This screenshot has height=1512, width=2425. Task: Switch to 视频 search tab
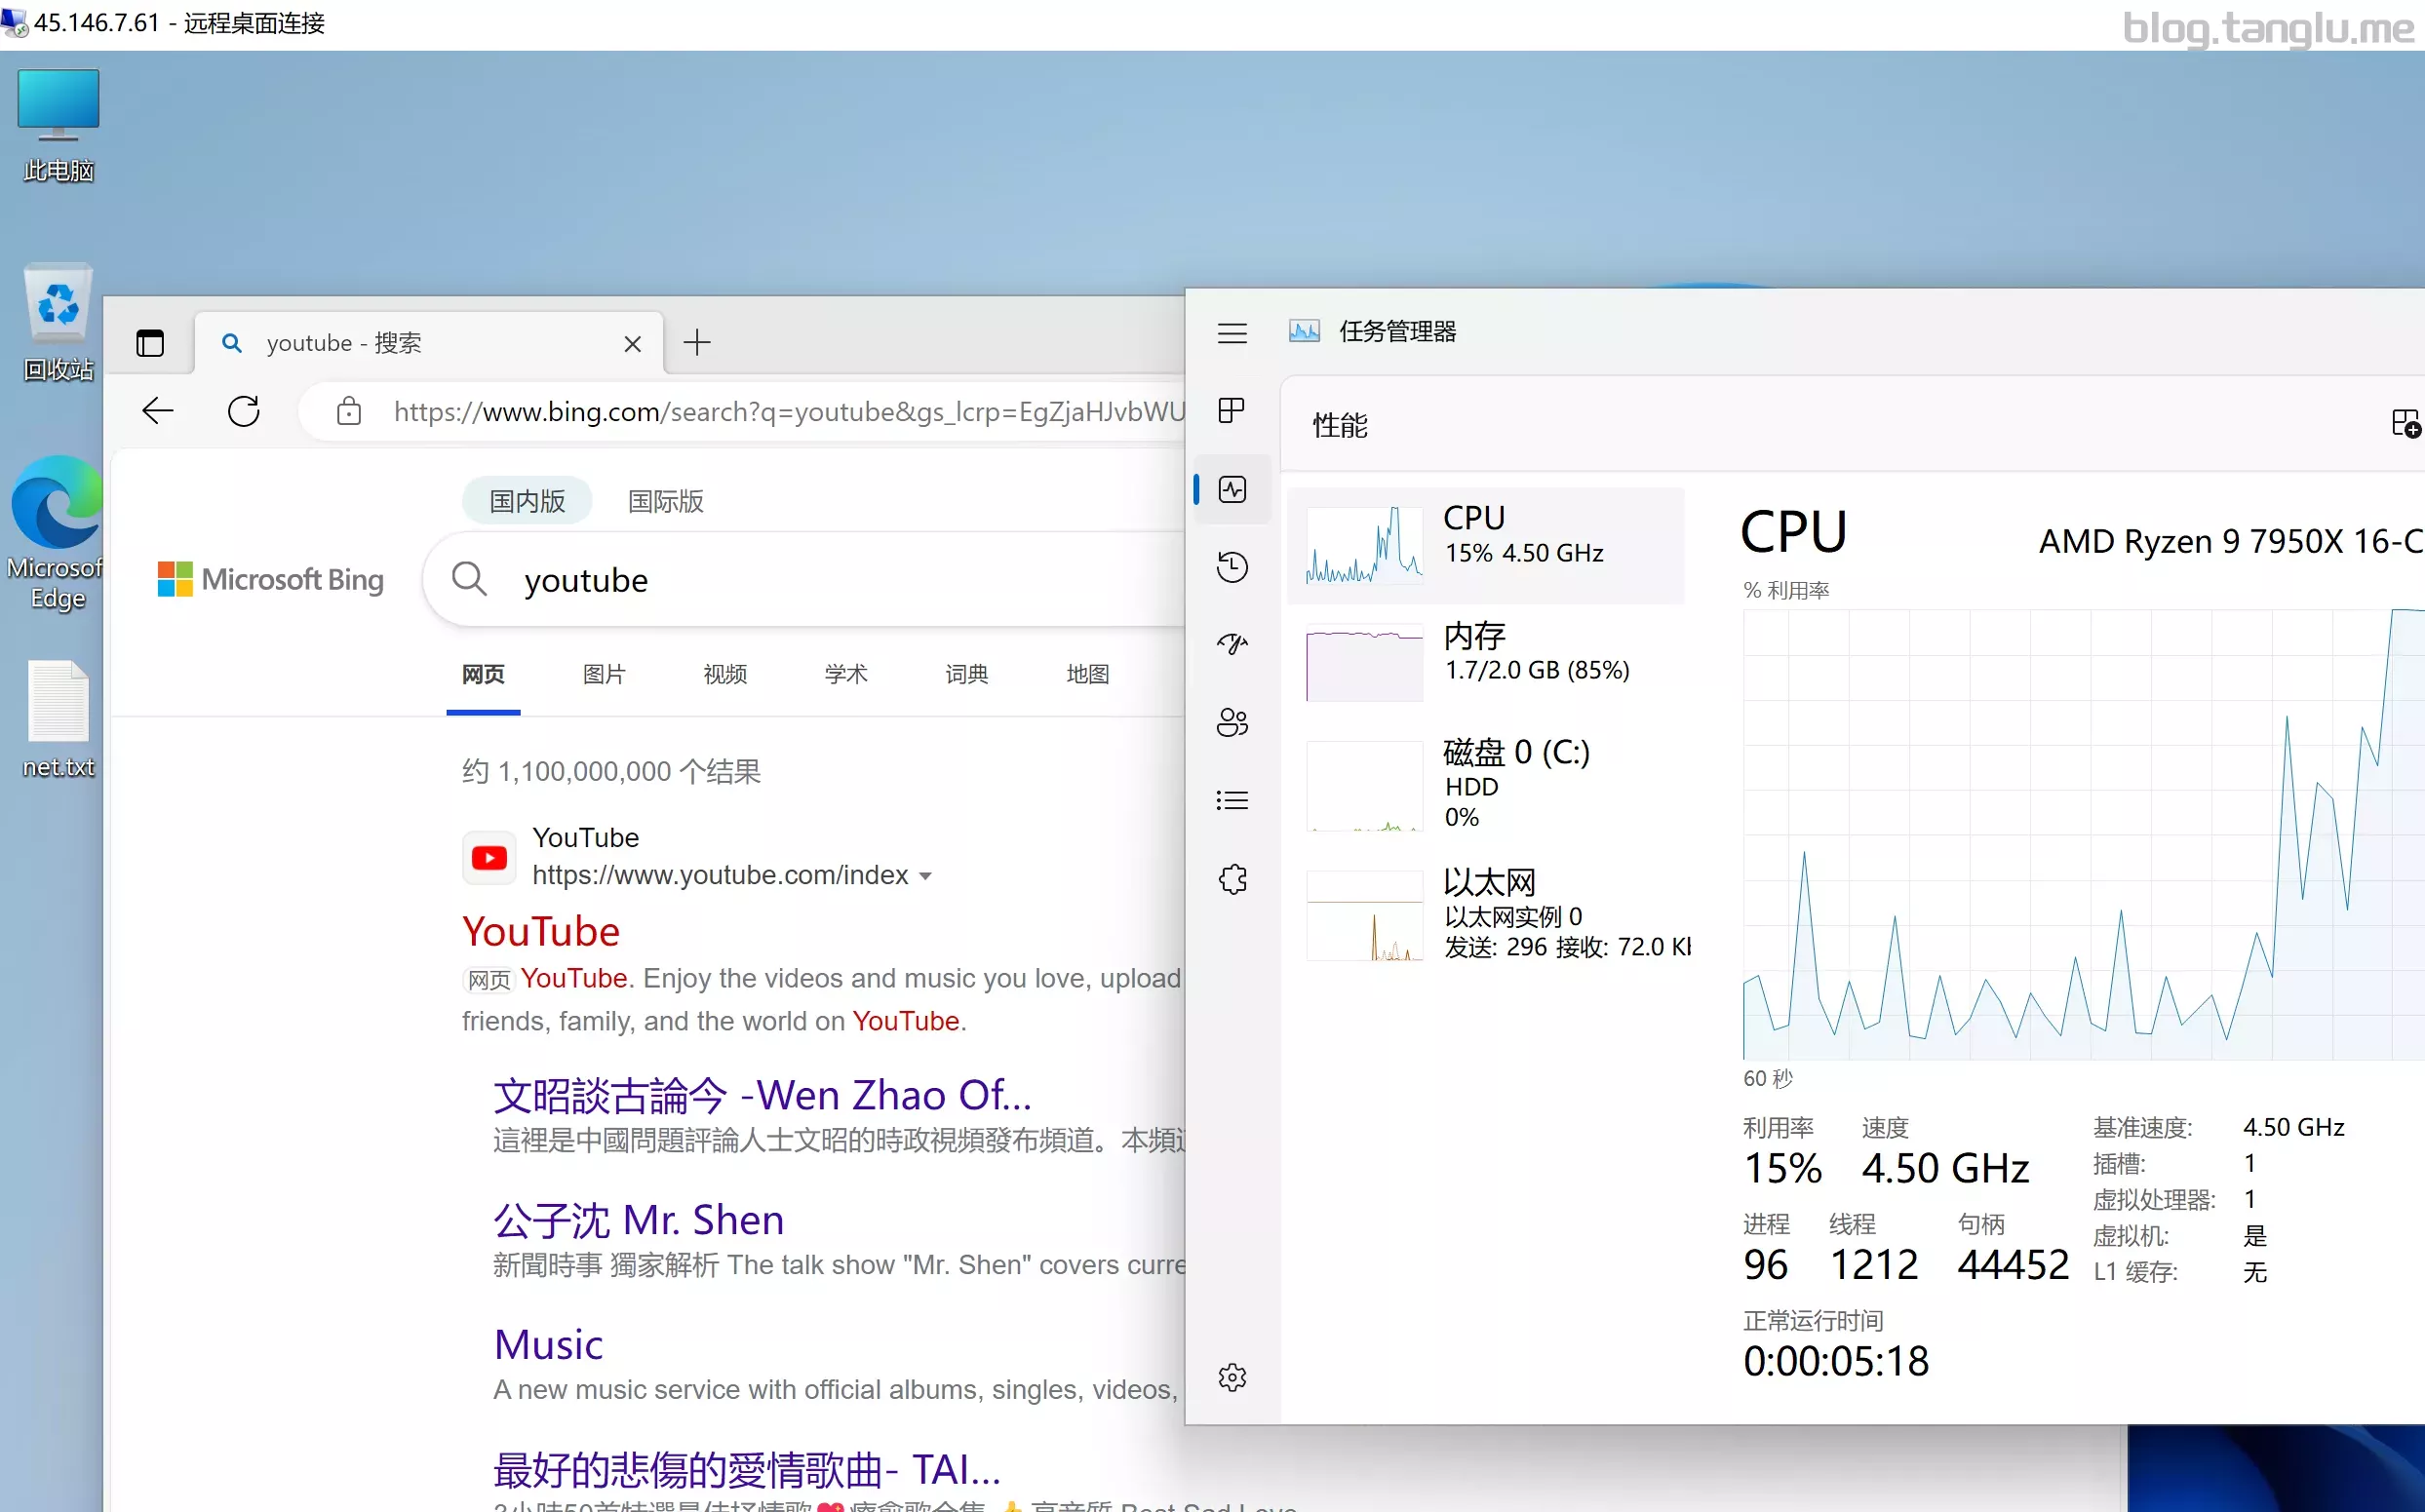[x=723, y=675]
